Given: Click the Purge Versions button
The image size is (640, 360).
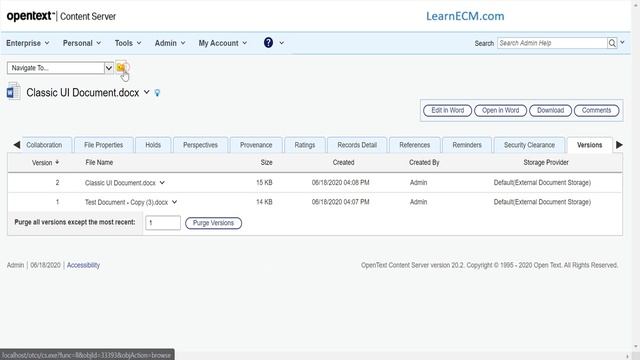Looking at the screenshot, I should pyautogui.click(x=213, y=223).
